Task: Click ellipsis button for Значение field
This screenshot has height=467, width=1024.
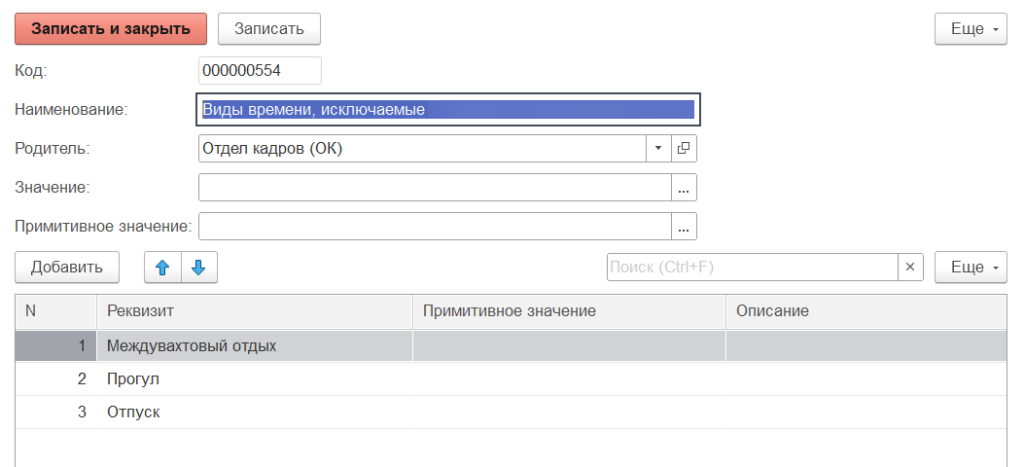Action: tap(684, 188)
